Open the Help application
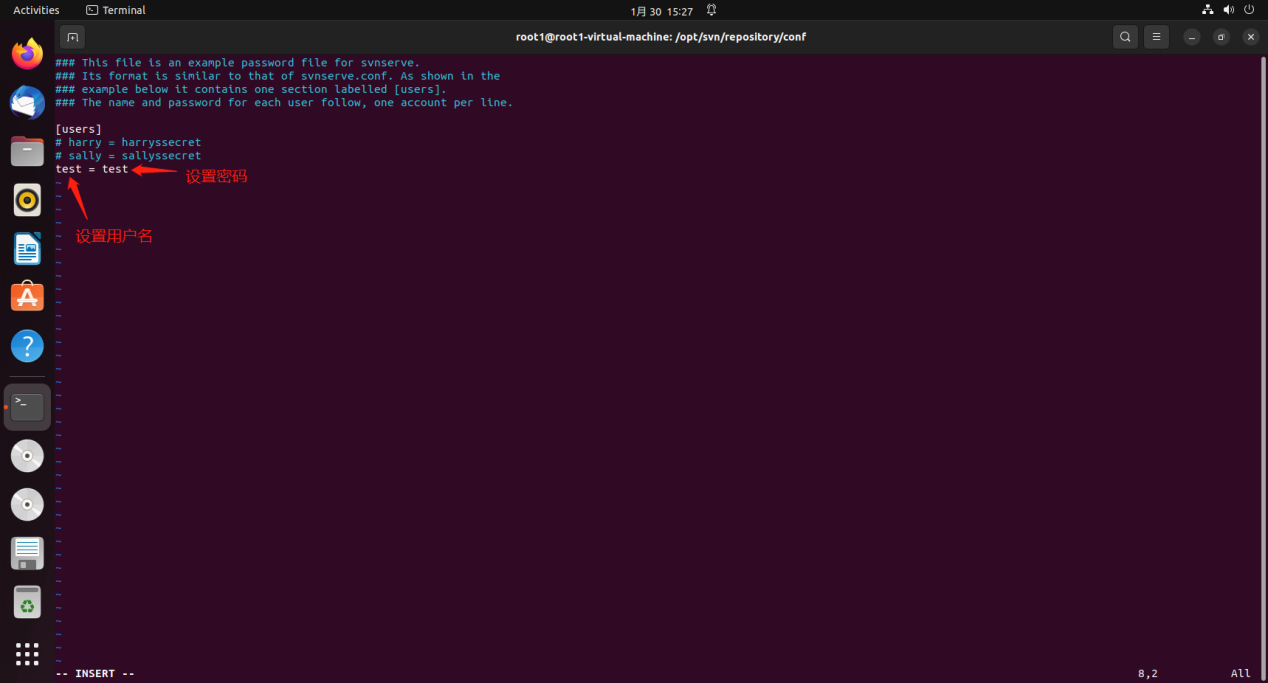 (27, 346)
